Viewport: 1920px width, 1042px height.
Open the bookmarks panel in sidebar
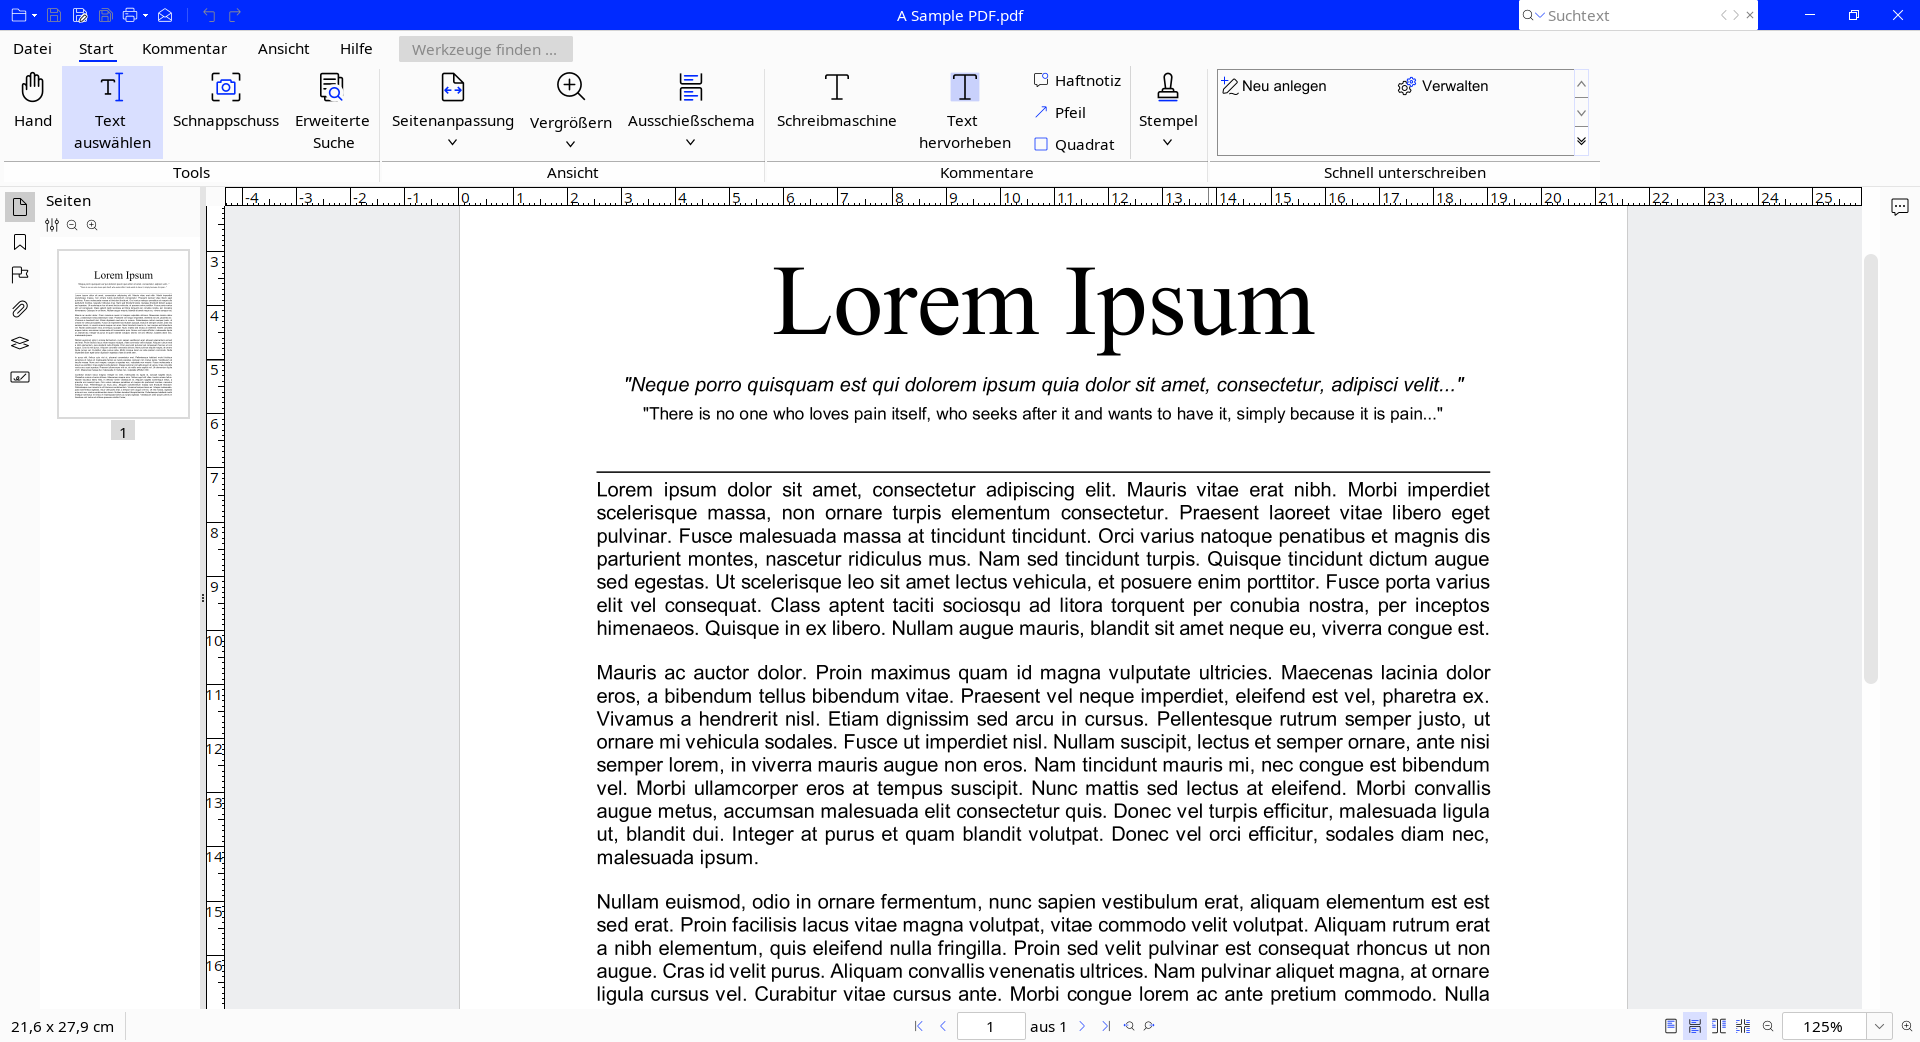[x=20, y=242]
